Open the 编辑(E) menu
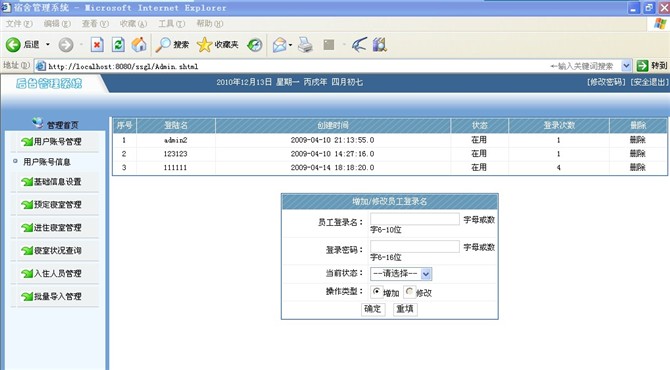Viewport: 670px width, 370px height. pos(57,24)
